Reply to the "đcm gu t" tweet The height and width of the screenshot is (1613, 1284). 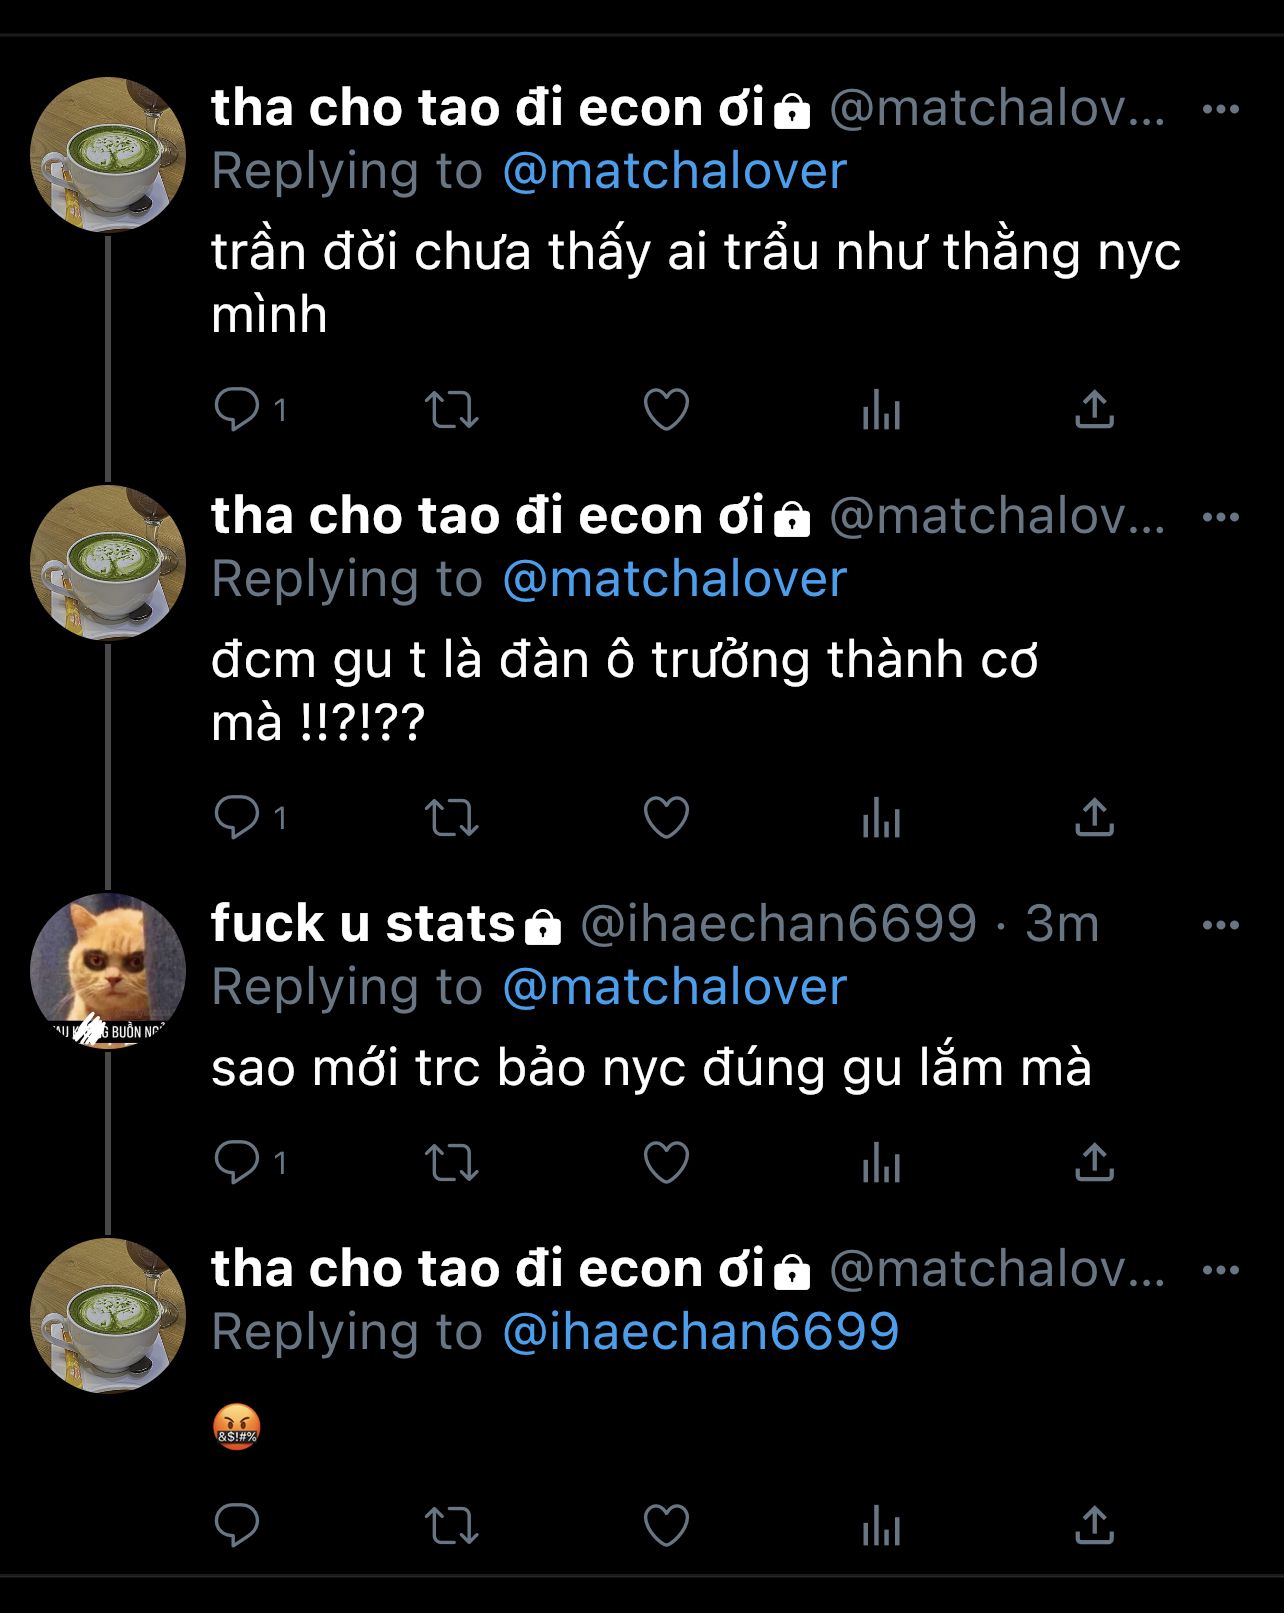coord(238,817)
